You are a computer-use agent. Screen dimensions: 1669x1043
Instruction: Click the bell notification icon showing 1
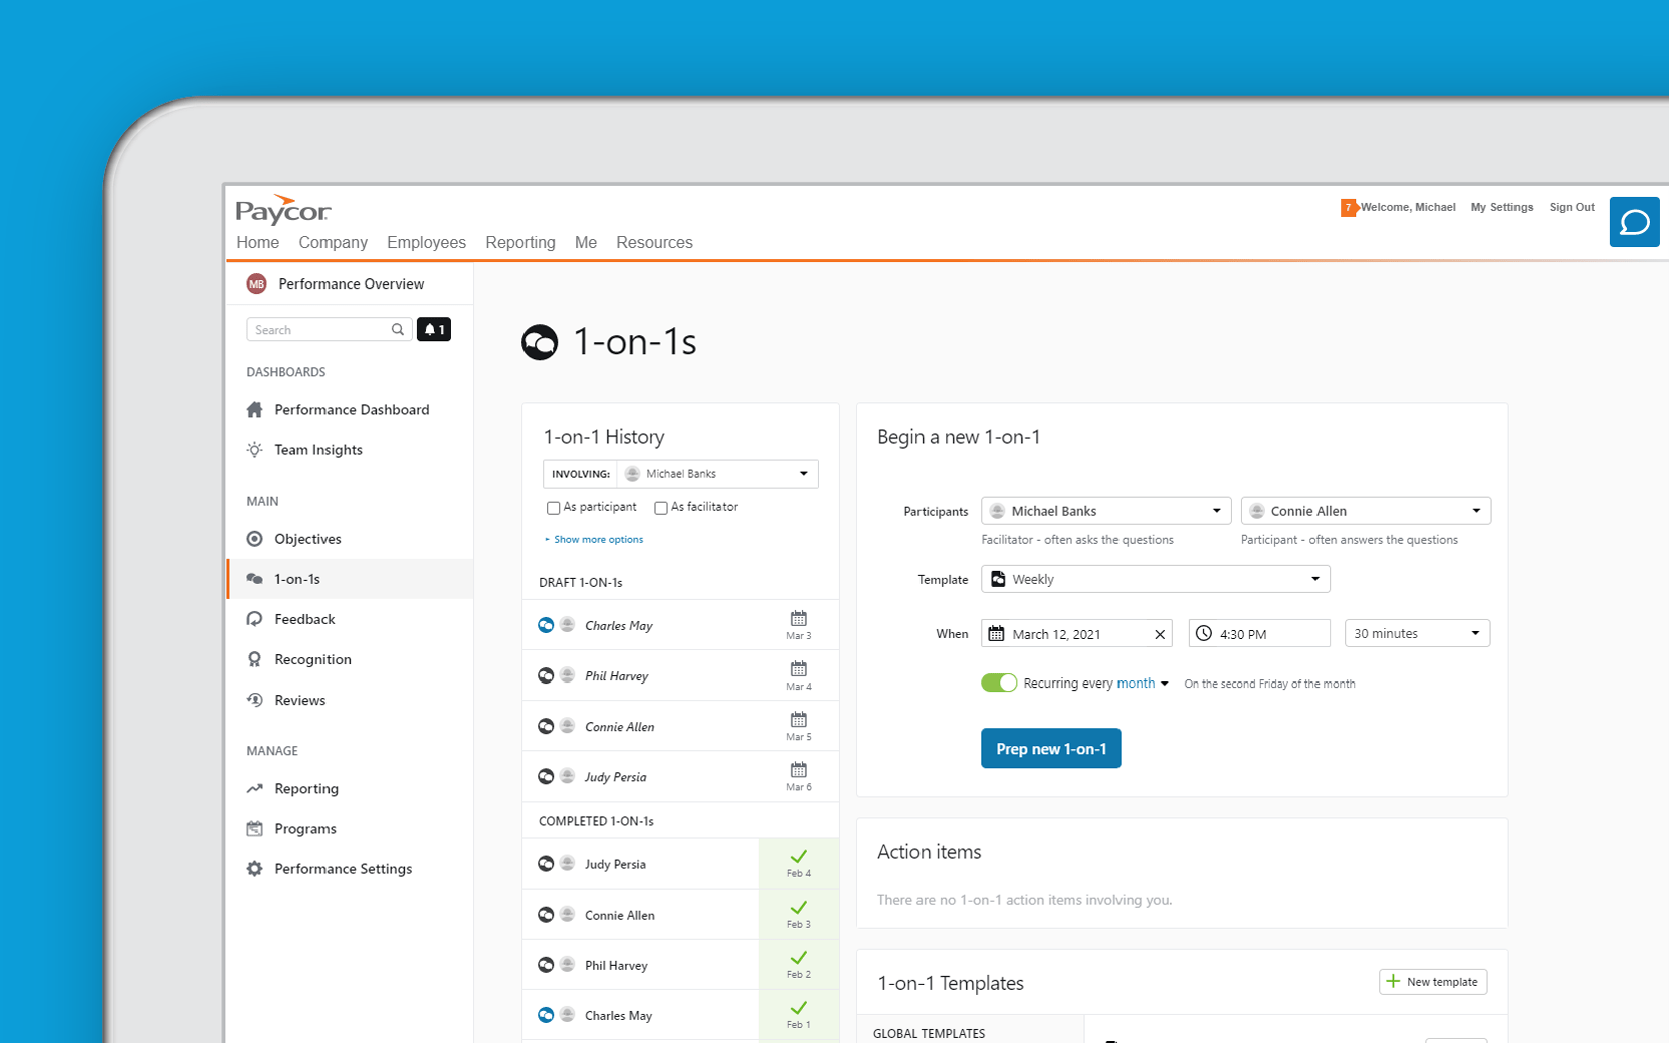pos(434,329)
